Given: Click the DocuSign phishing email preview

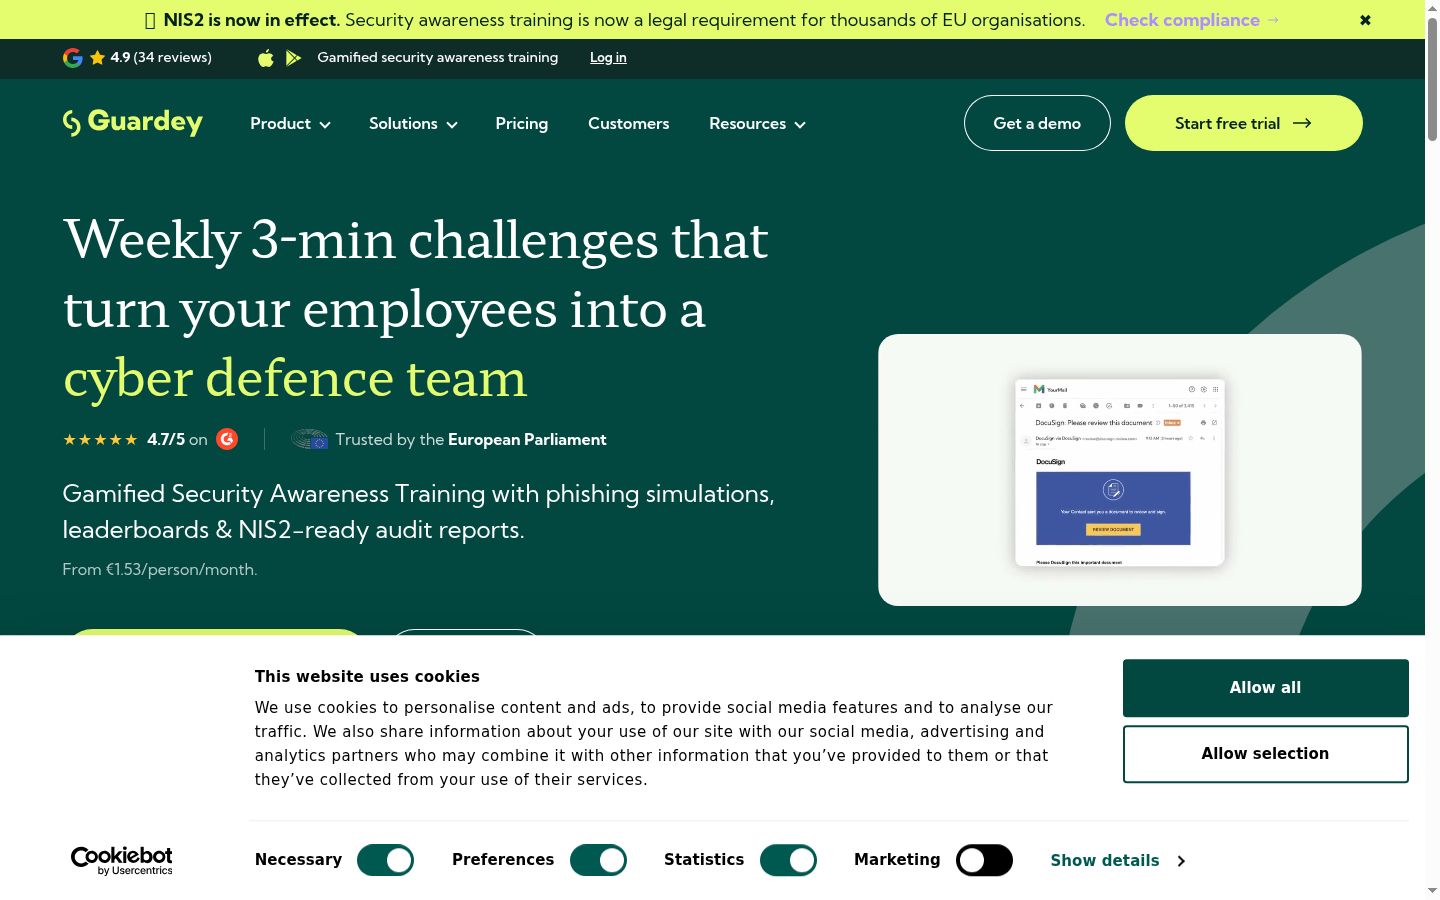Looking at the screenshot, I should (x=1120, y=472).
